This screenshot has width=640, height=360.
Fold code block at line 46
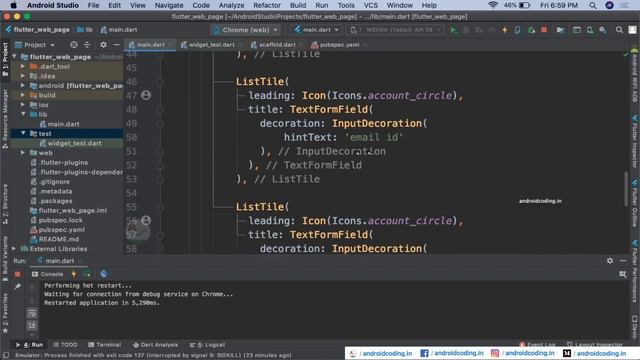tap(160, 82)
